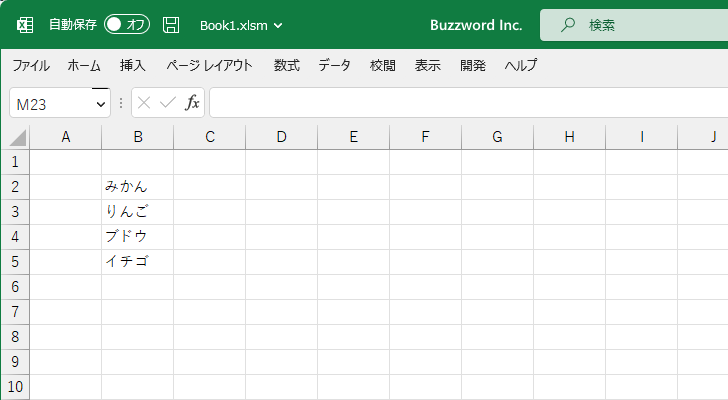Open the 挿入 tab
Image resolution: width=728 pixels, height=400 pixels.
[133, 65]
